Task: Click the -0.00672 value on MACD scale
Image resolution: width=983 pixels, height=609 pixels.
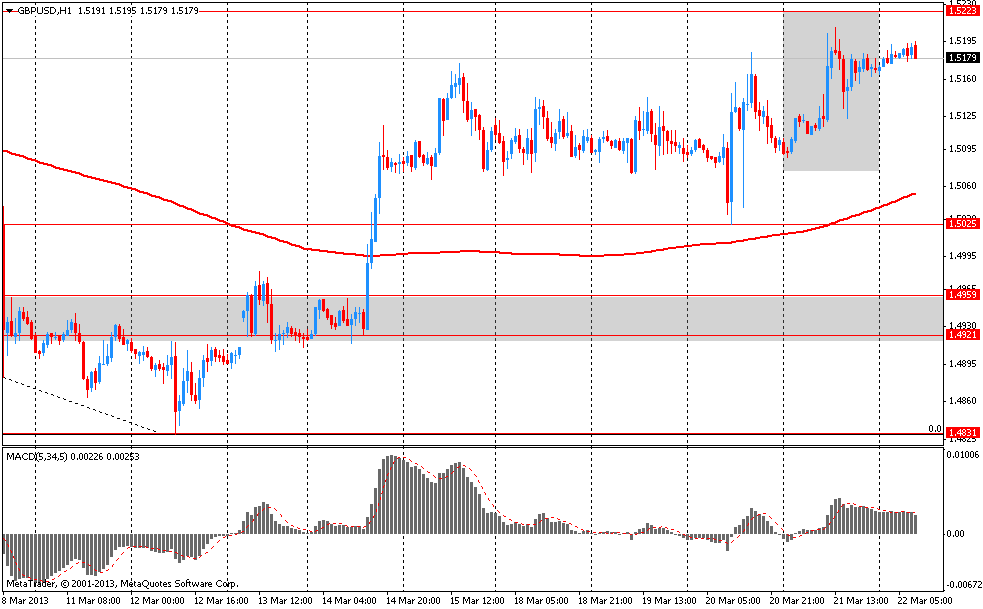Action: point(964,585)
